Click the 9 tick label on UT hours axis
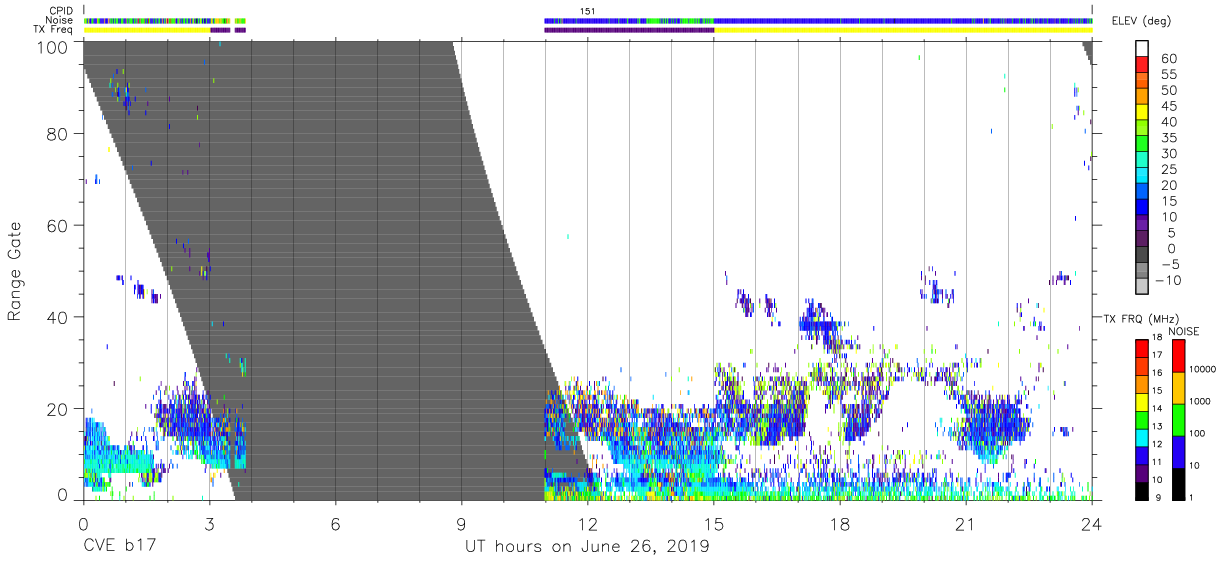This screenshot has height=567, width=1228. point(461,524)
